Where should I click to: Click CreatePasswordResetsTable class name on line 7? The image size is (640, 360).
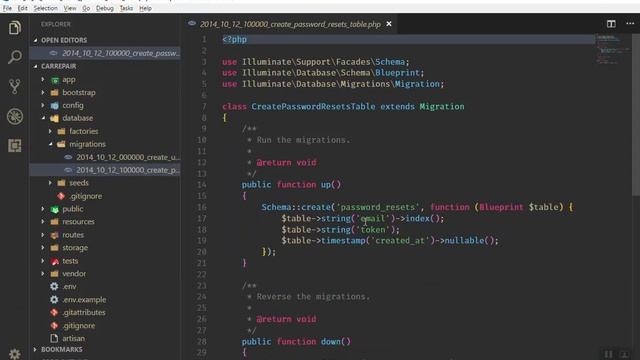click(x=313, y=107)
